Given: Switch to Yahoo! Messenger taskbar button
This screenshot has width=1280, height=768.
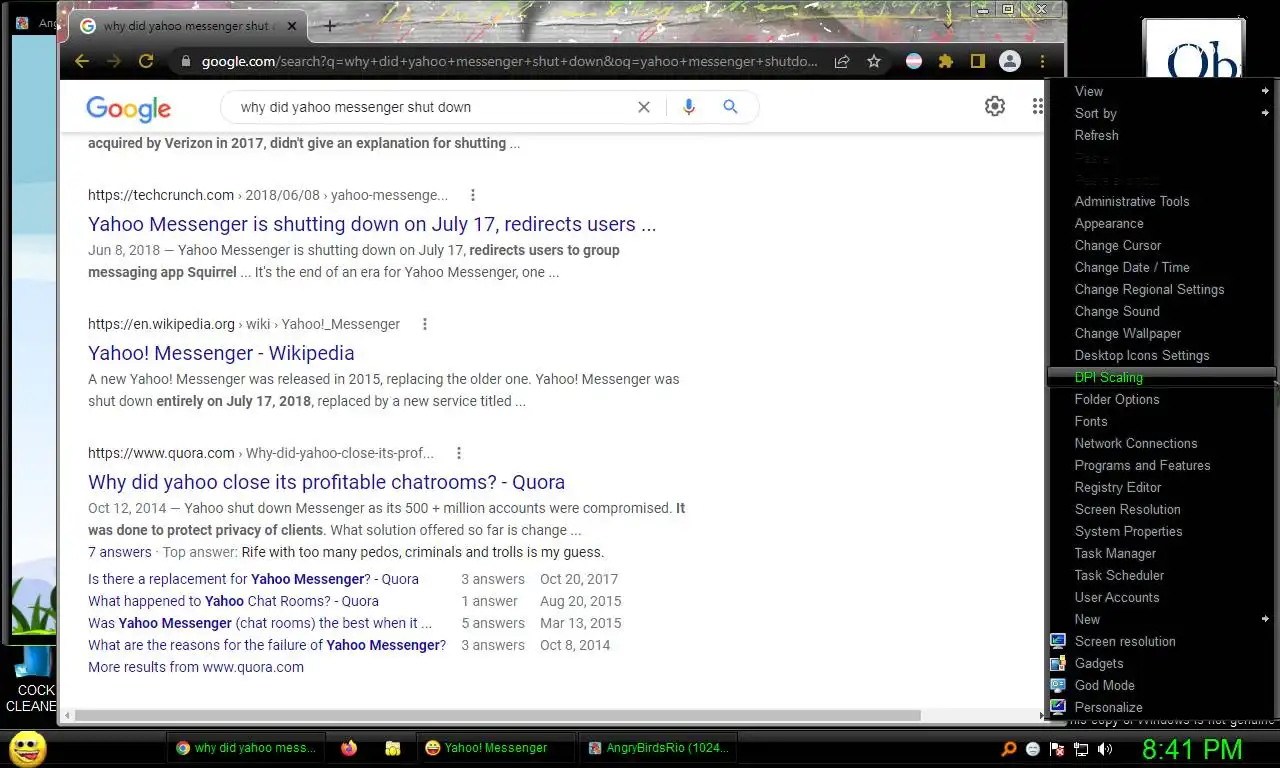Looking at the screenshot, I should (x=495, y=748).
